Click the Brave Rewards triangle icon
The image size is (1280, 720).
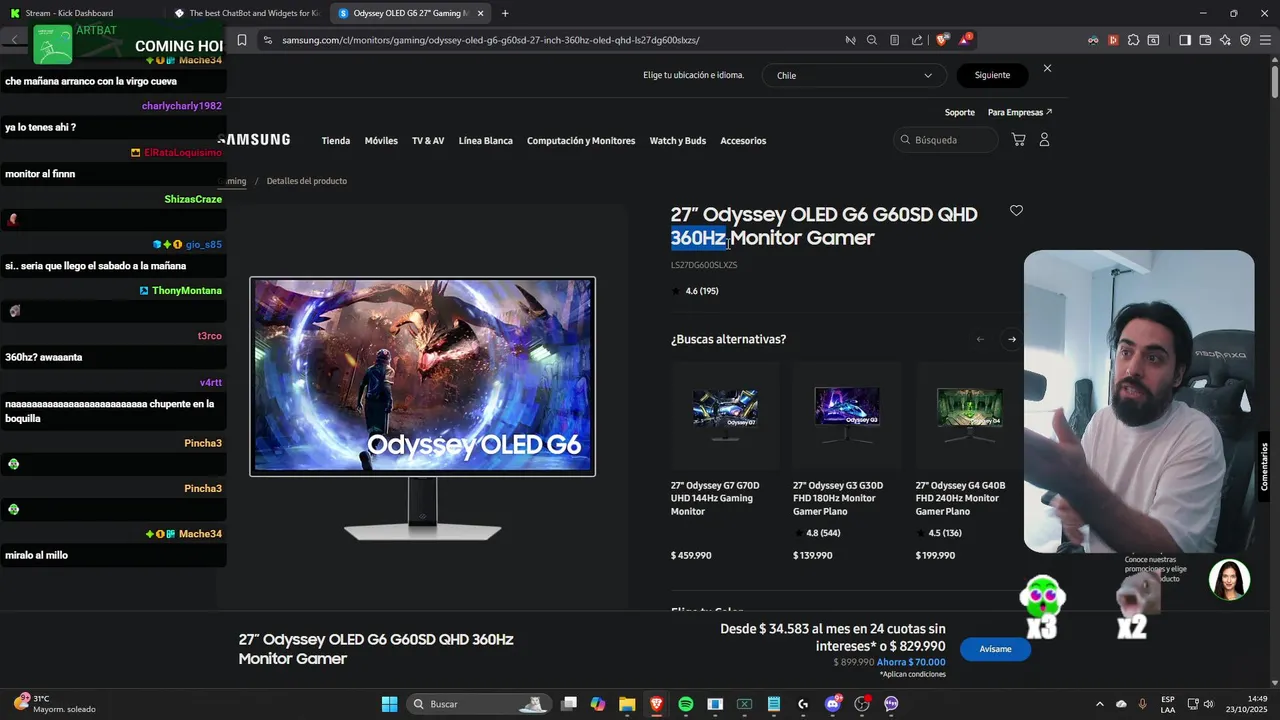coord(965,40)
